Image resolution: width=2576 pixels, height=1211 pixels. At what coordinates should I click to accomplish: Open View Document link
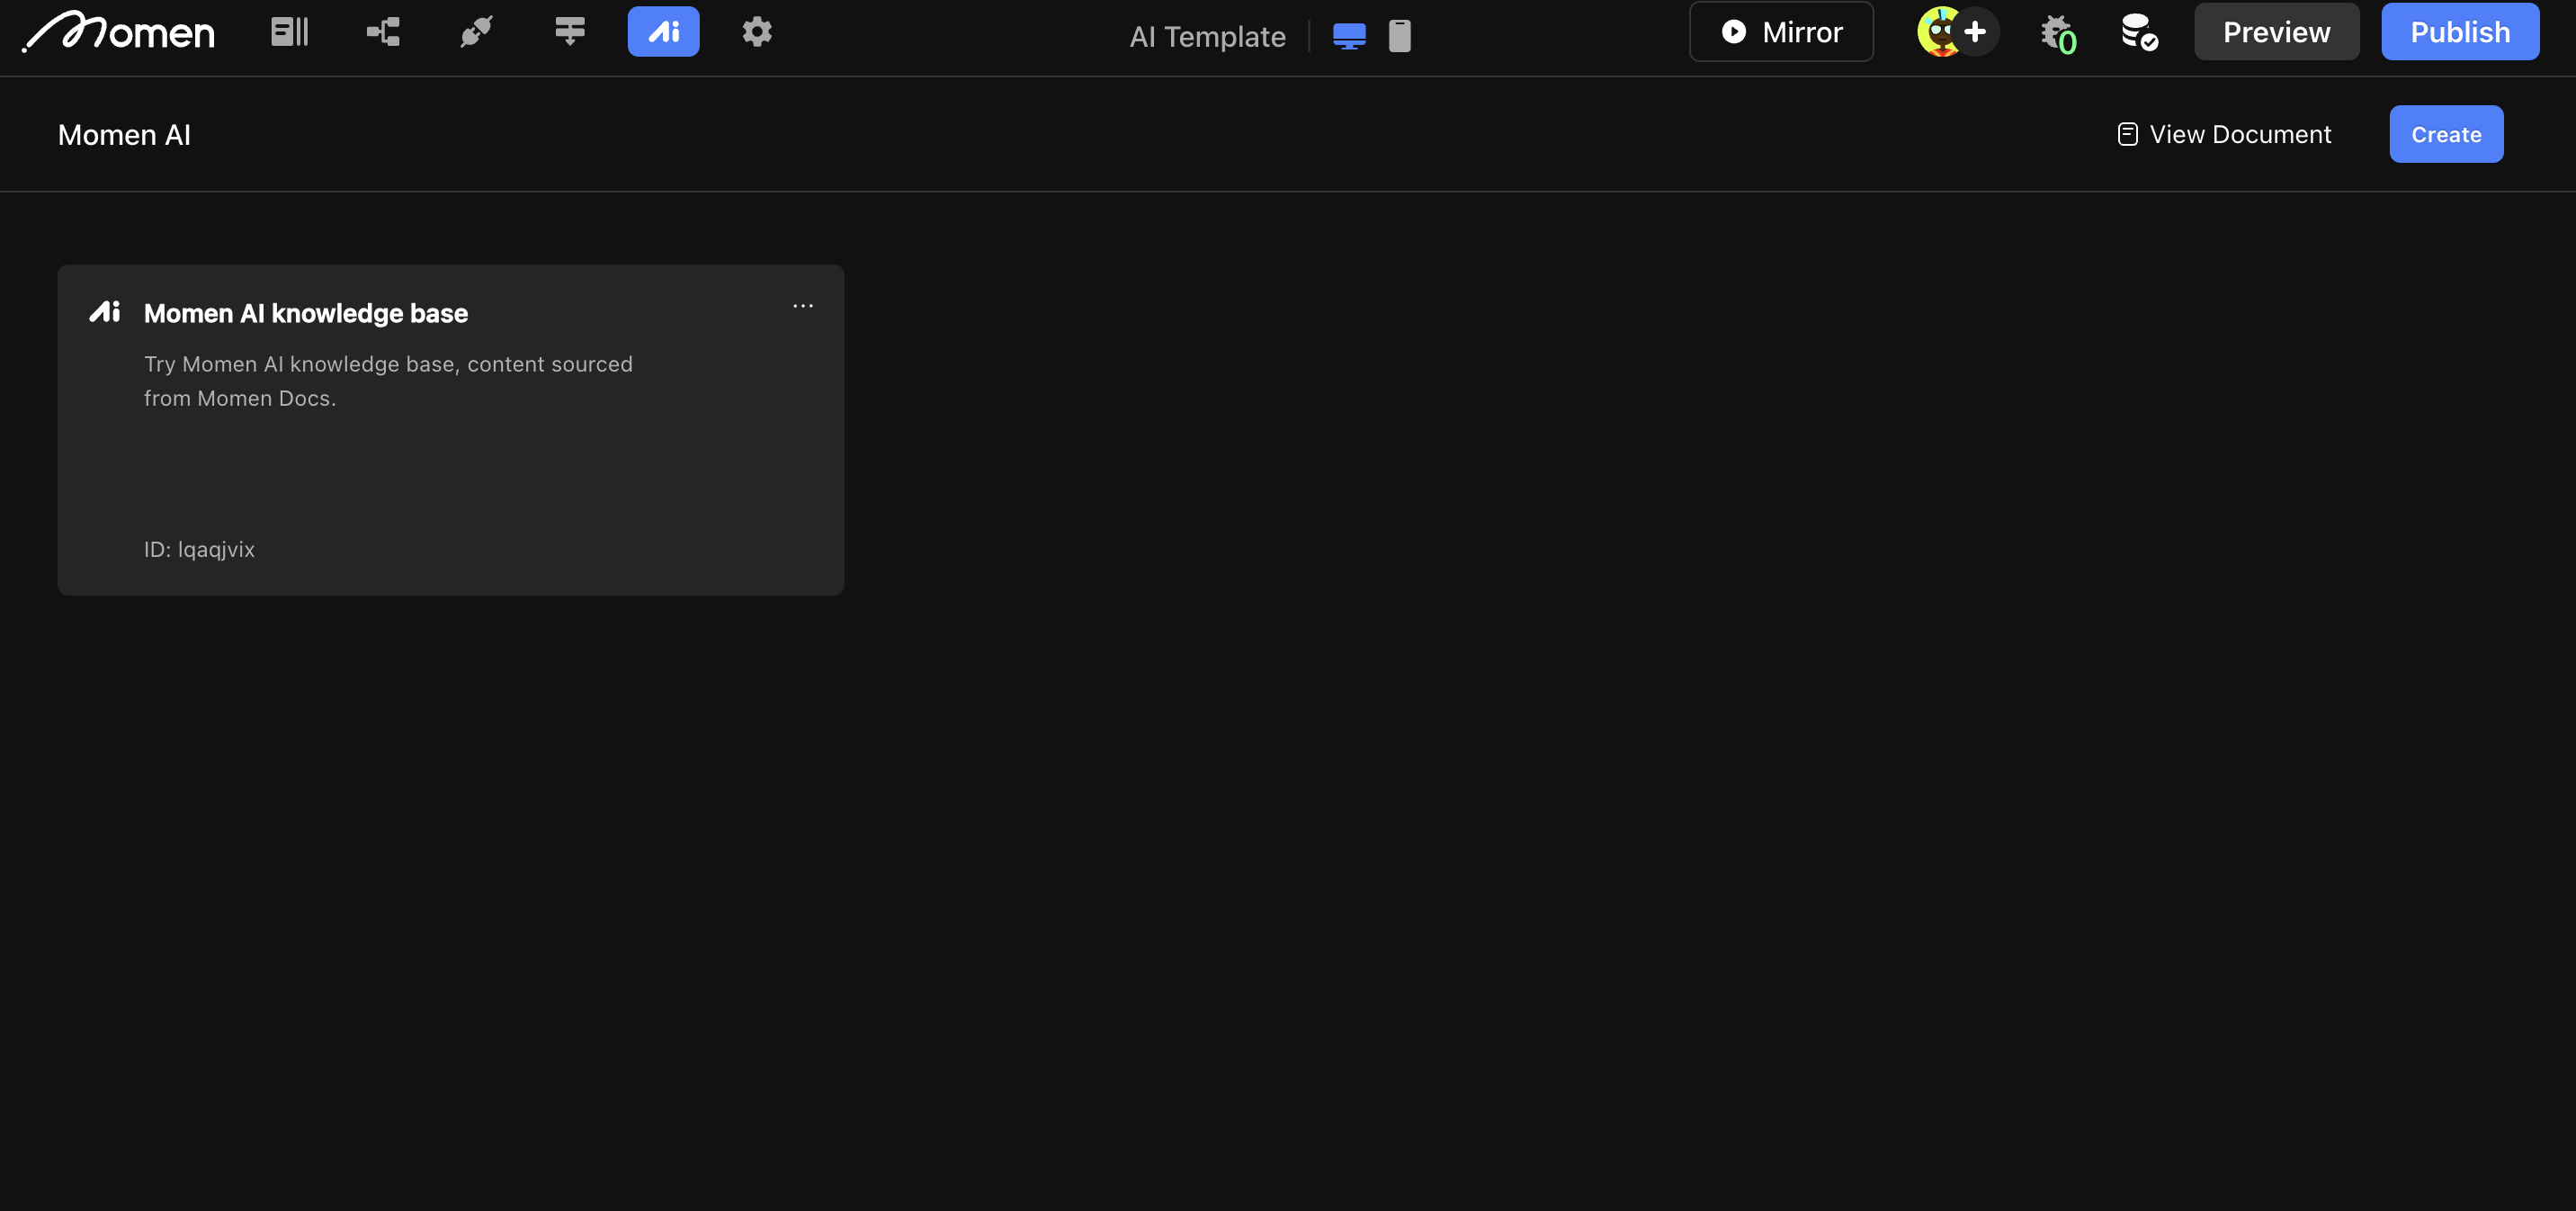(2224, 134)
